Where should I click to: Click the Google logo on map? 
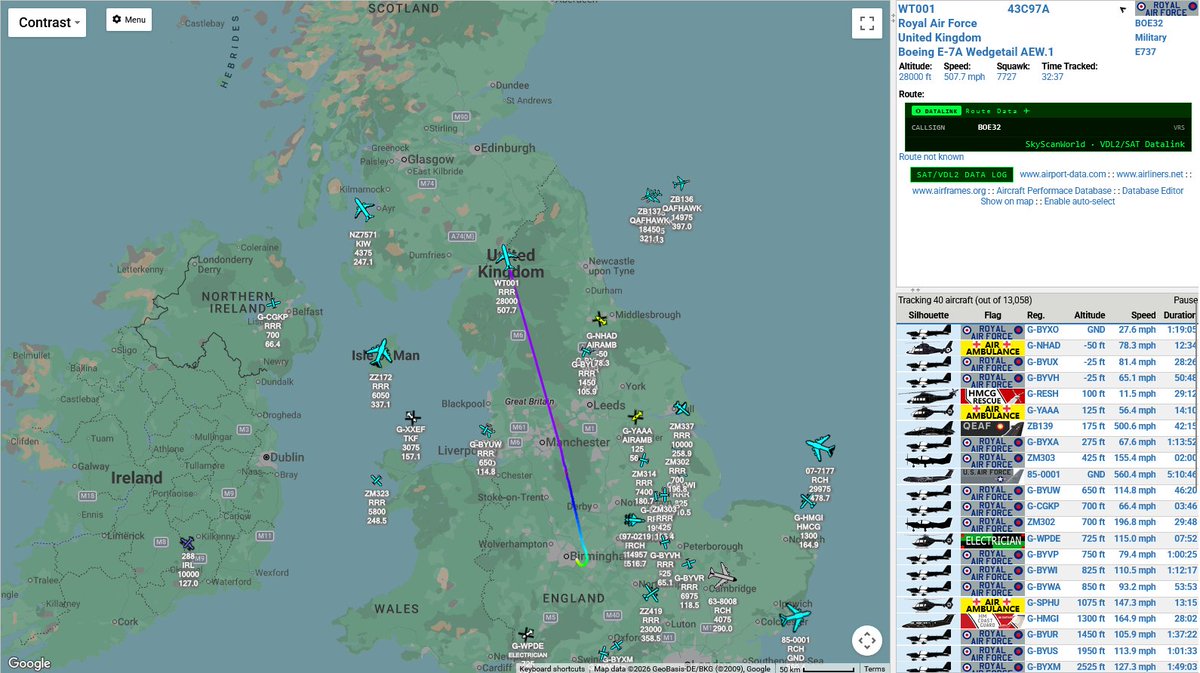point(29,663)
